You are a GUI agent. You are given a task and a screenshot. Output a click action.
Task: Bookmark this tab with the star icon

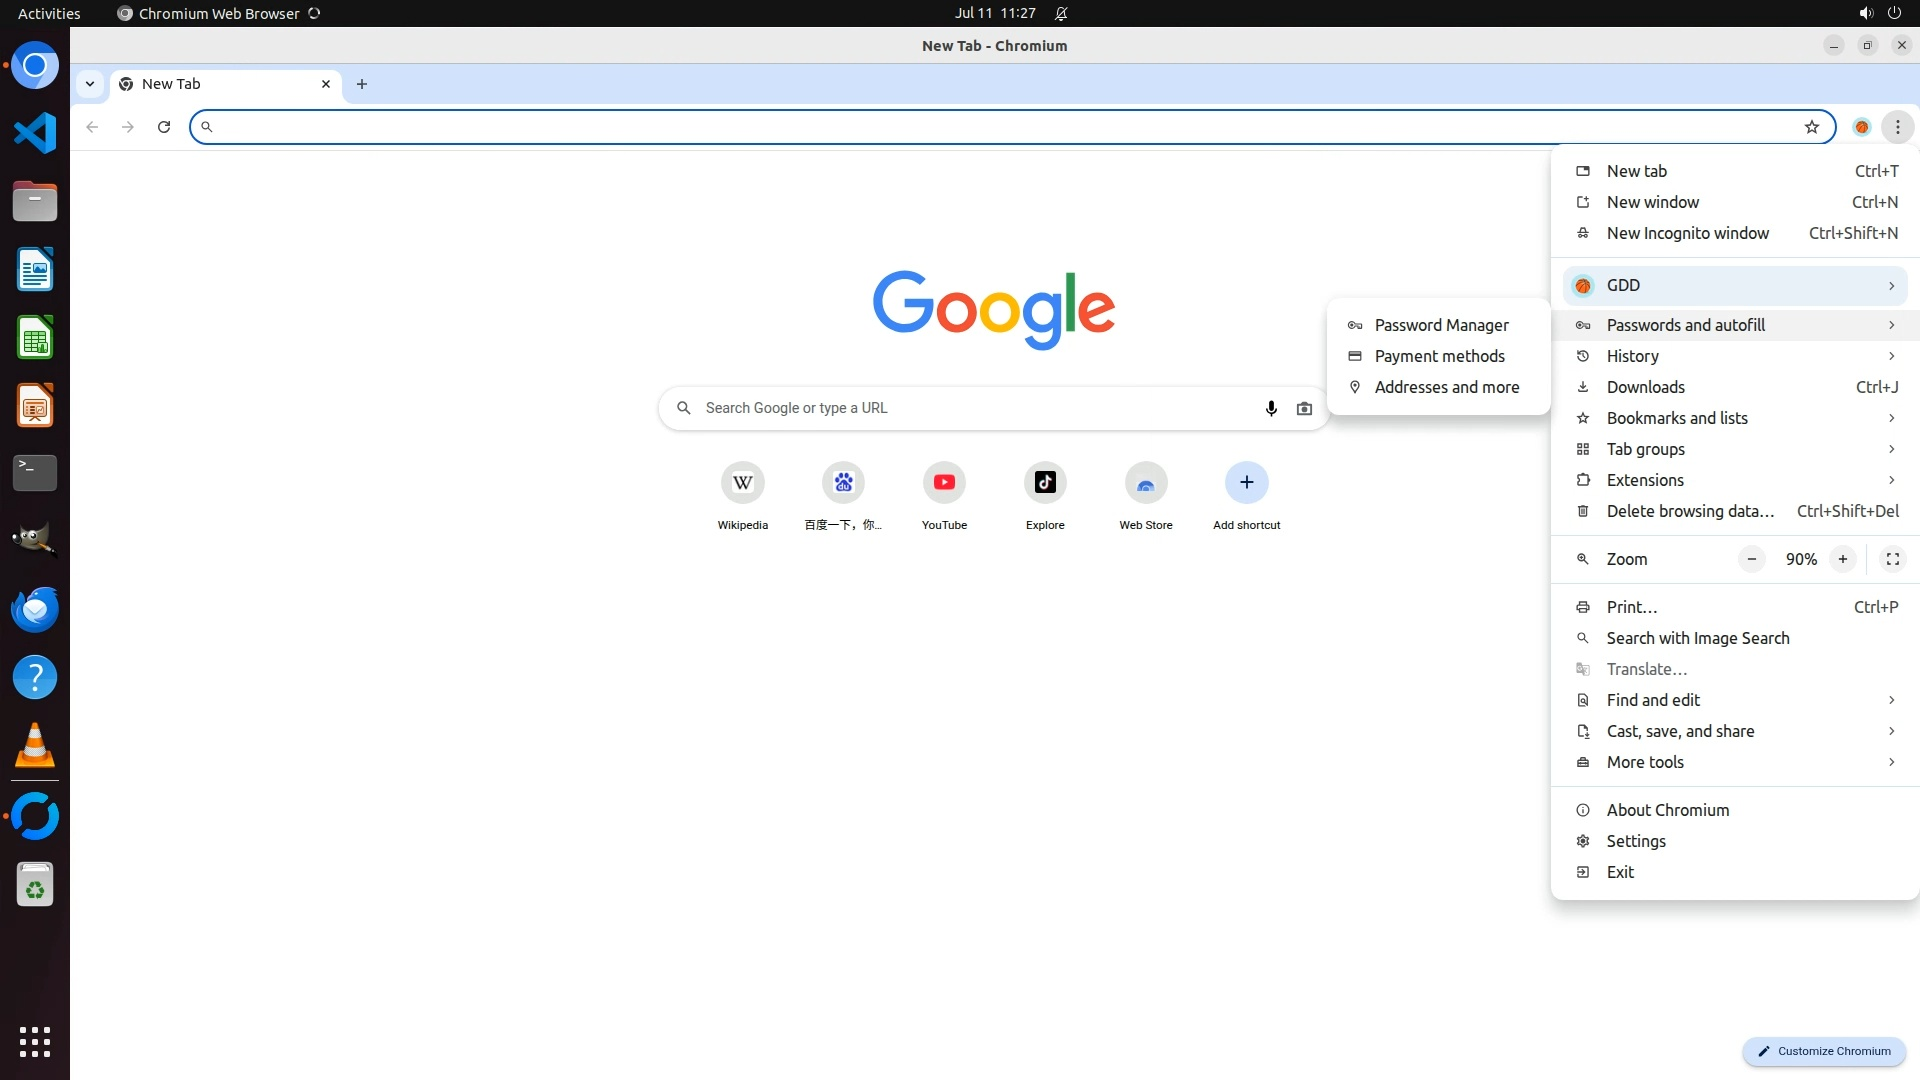[x=1811, y=127]
